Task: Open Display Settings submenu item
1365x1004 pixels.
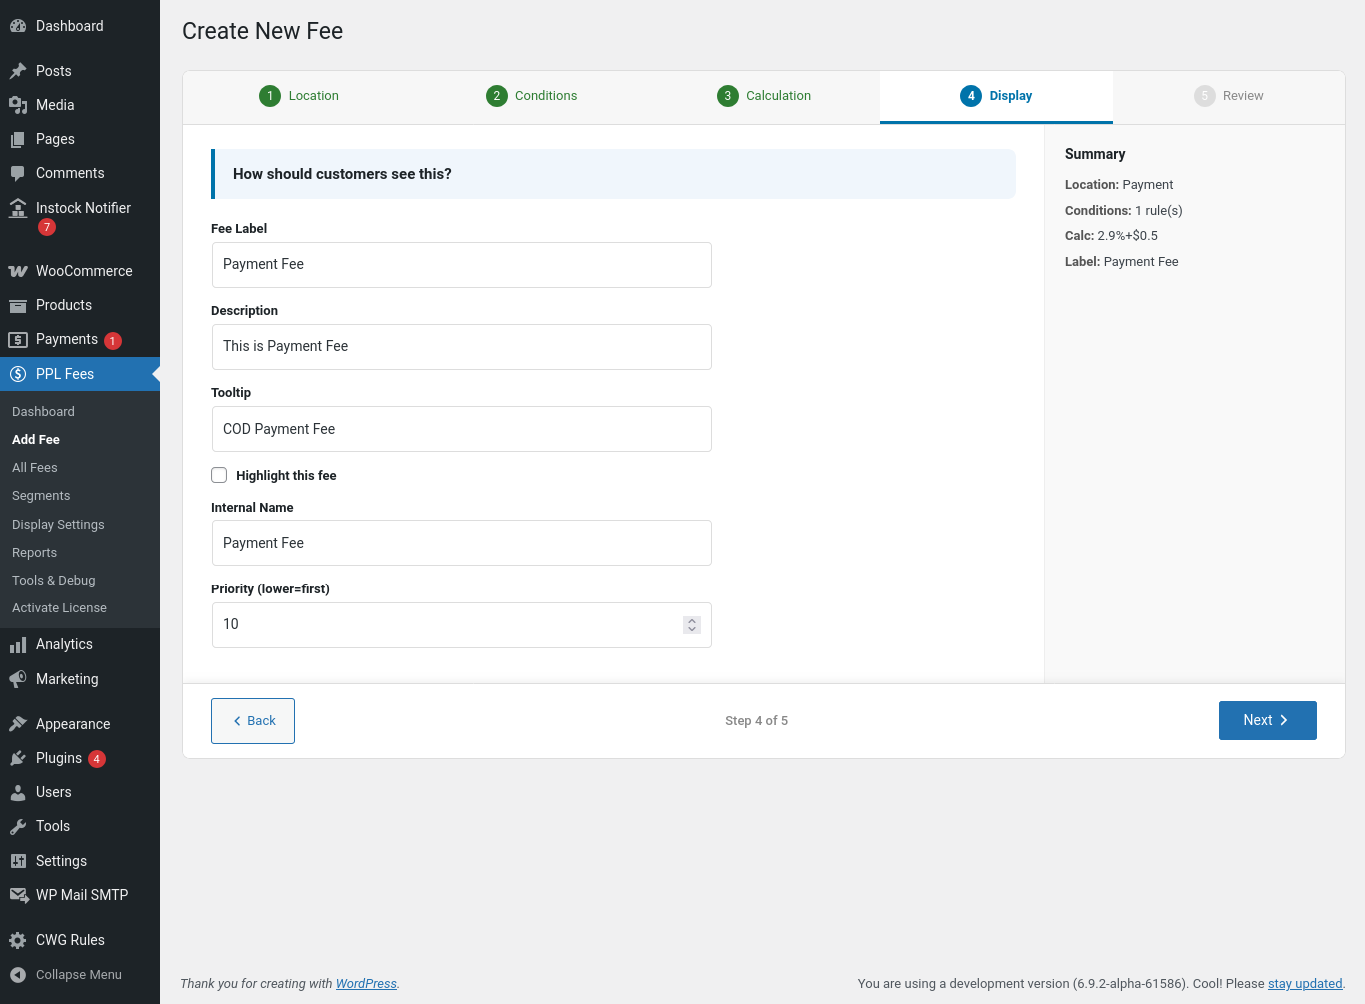Action: [x=58, y=525]
